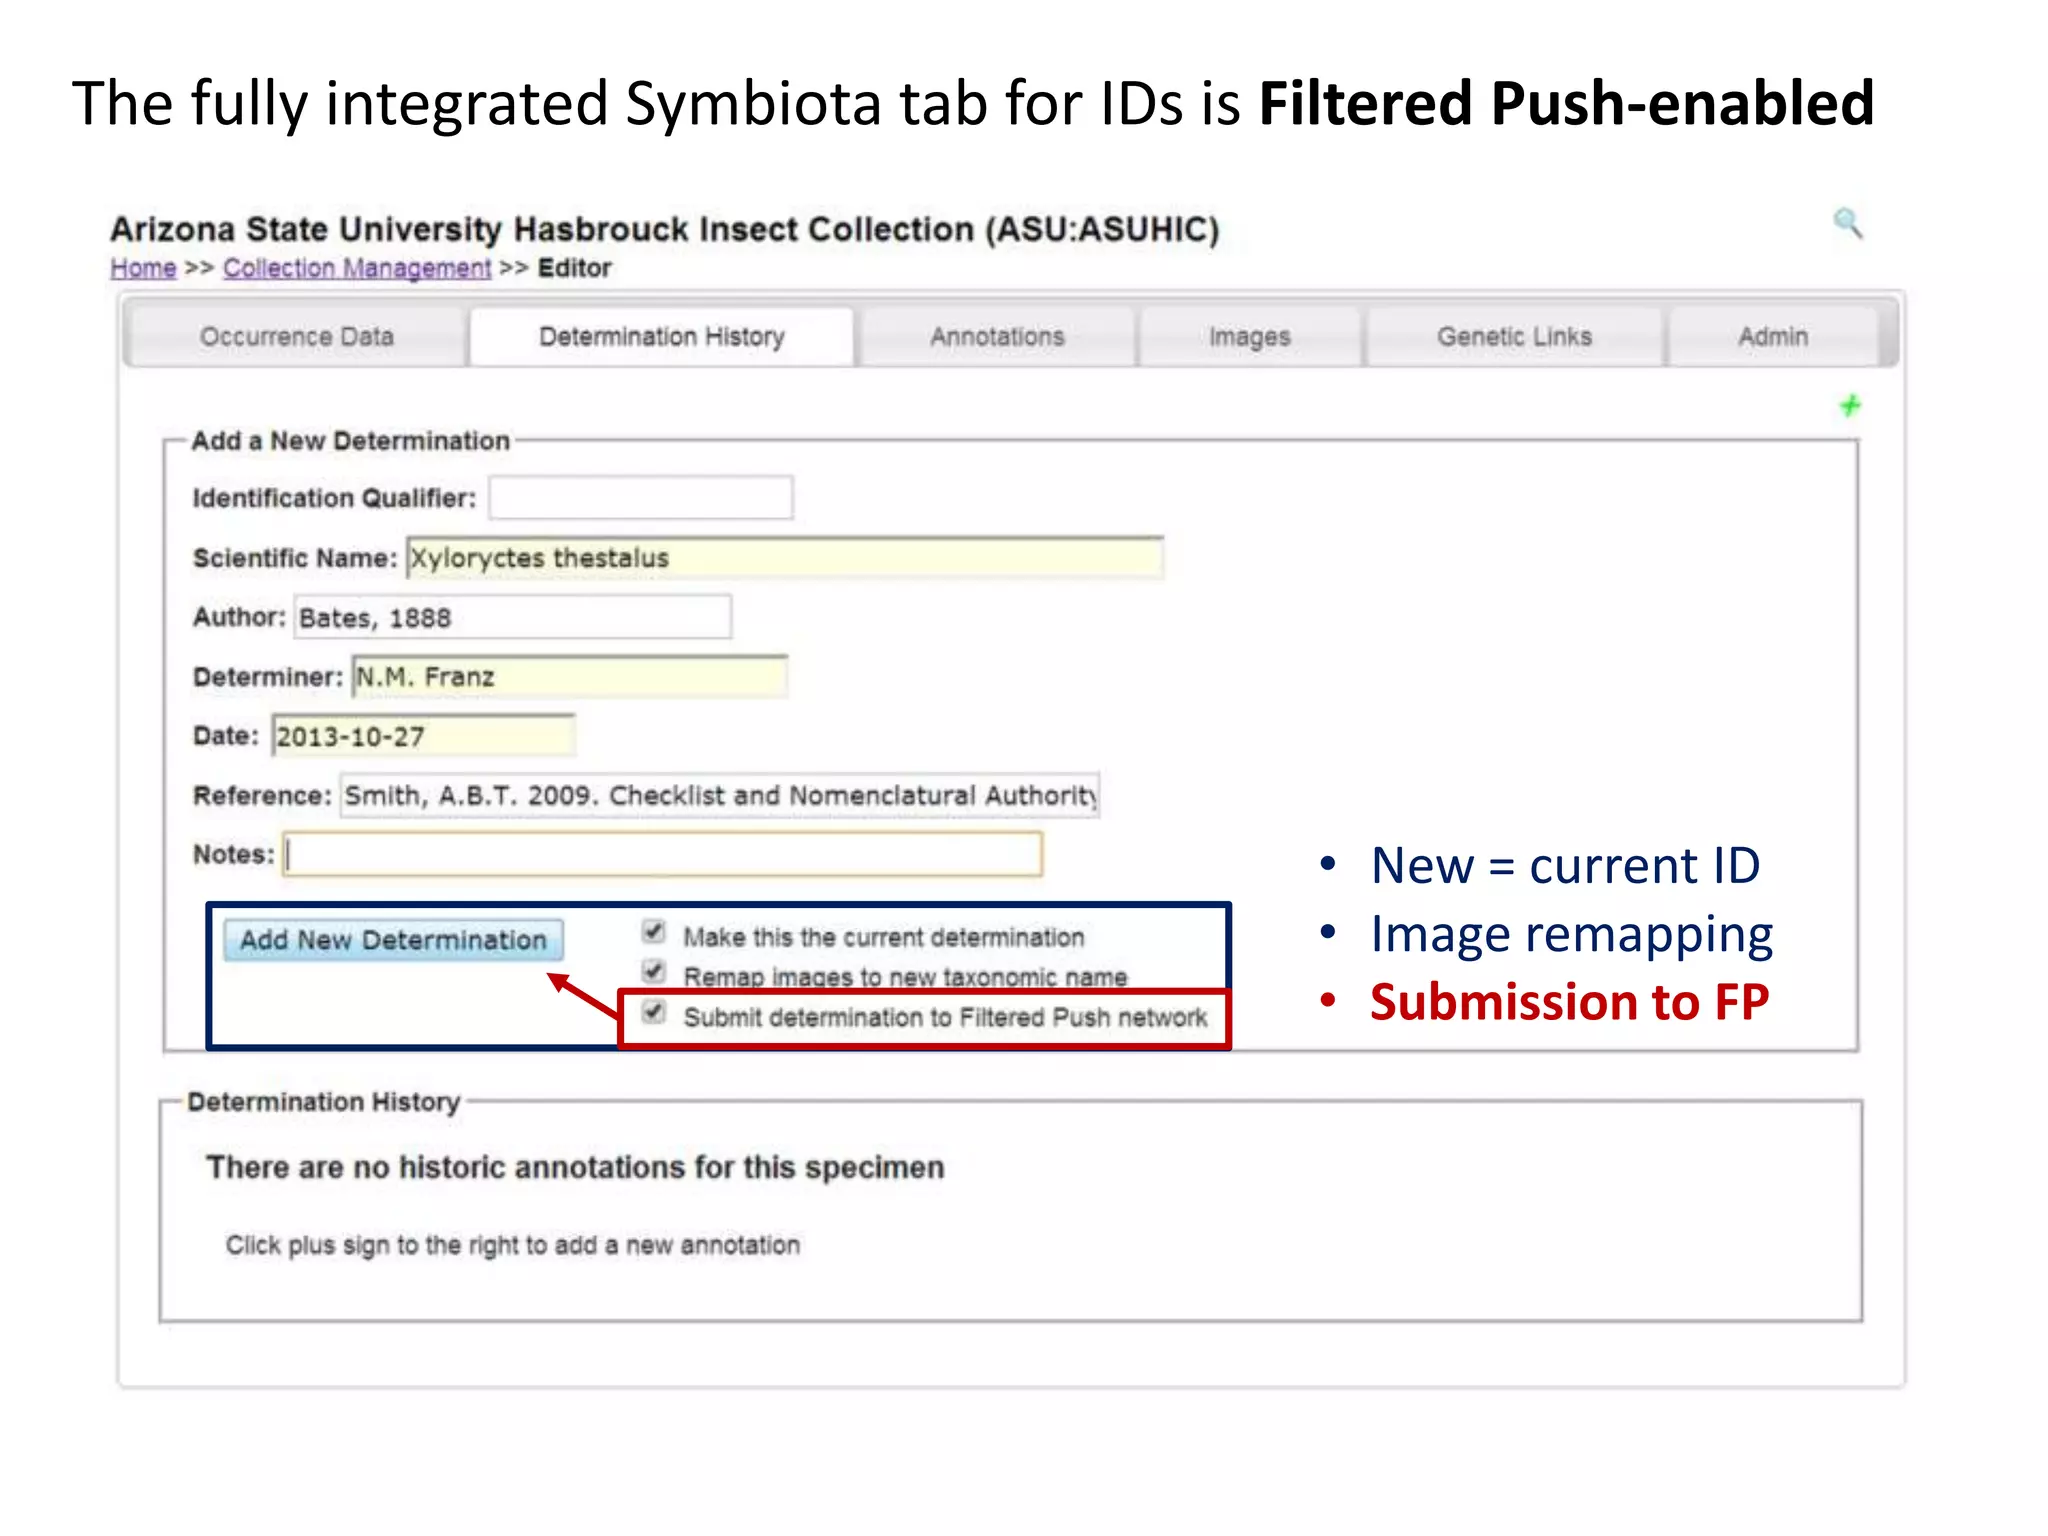Open the Collection Management breadcrumb link
Image resolution: width=2048 pixels, height=1536 pixels.
pyautogui.click(x=357, y=268)
